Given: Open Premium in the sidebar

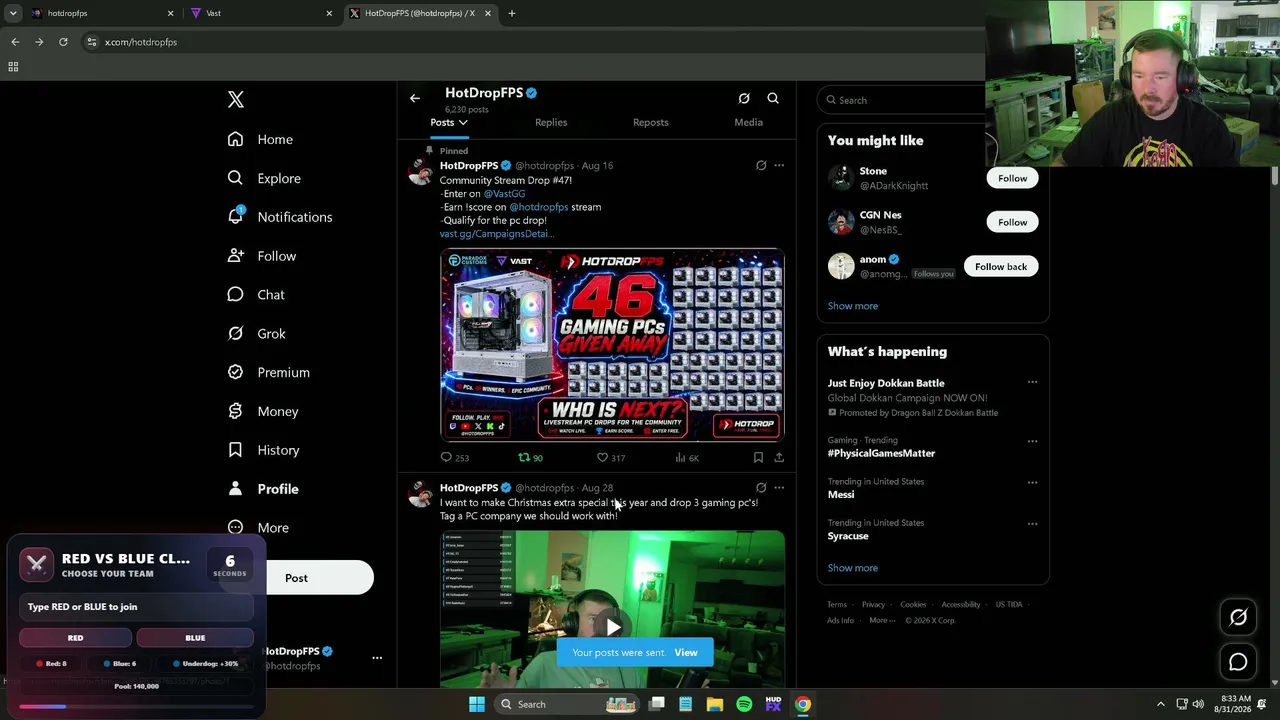Looking at the screenshot, I should (x=268, y=372).
